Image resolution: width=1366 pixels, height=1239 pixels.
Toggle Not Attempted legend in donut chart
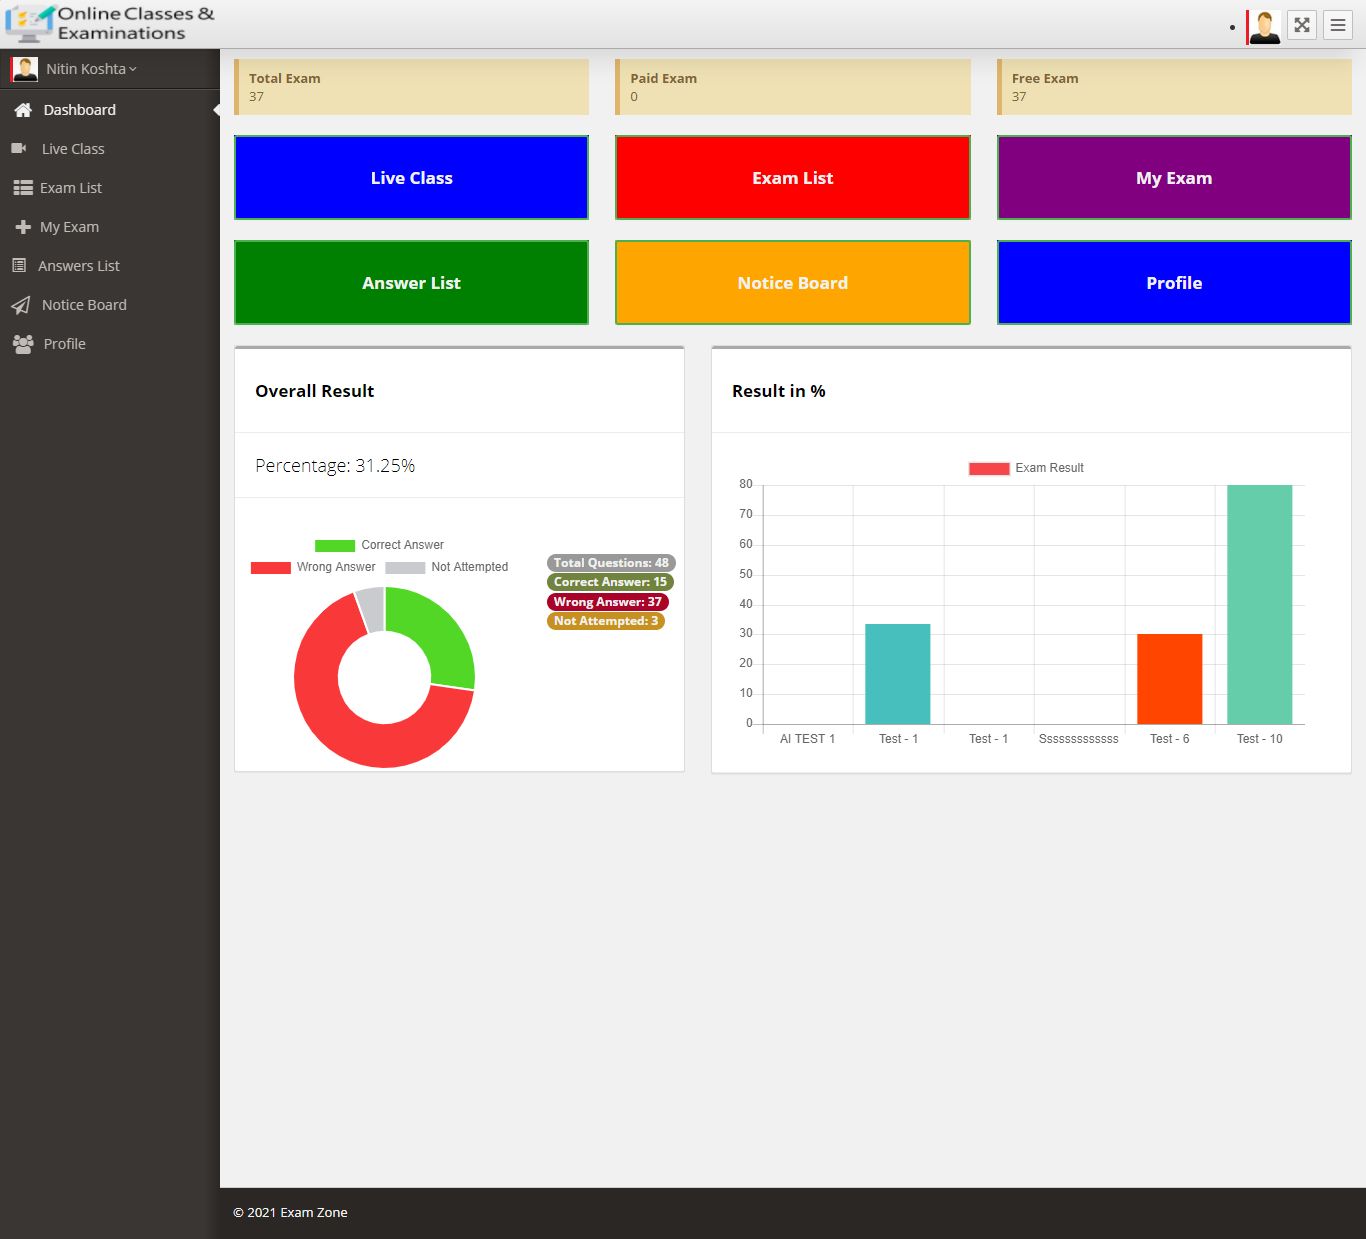coord(447,567)
